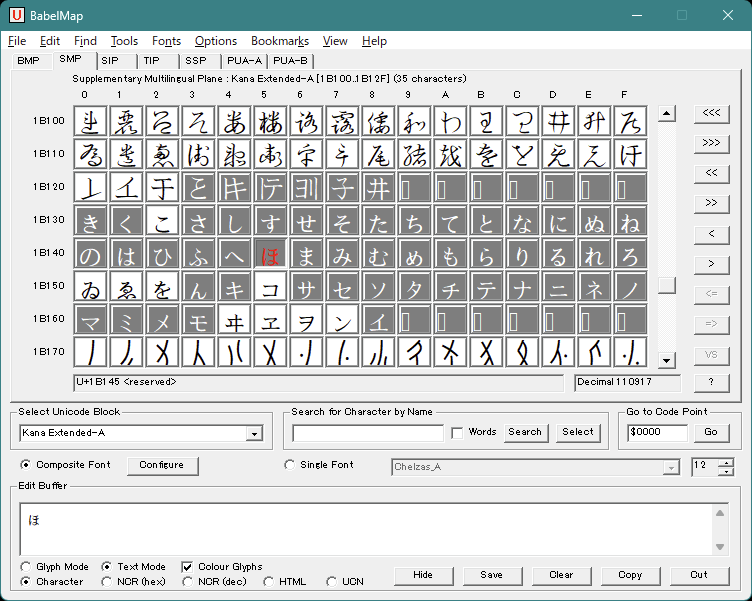Open the Options menu
Image resolution: width=752 pixels, height=601 pixels.
click(x=216, y=41)
